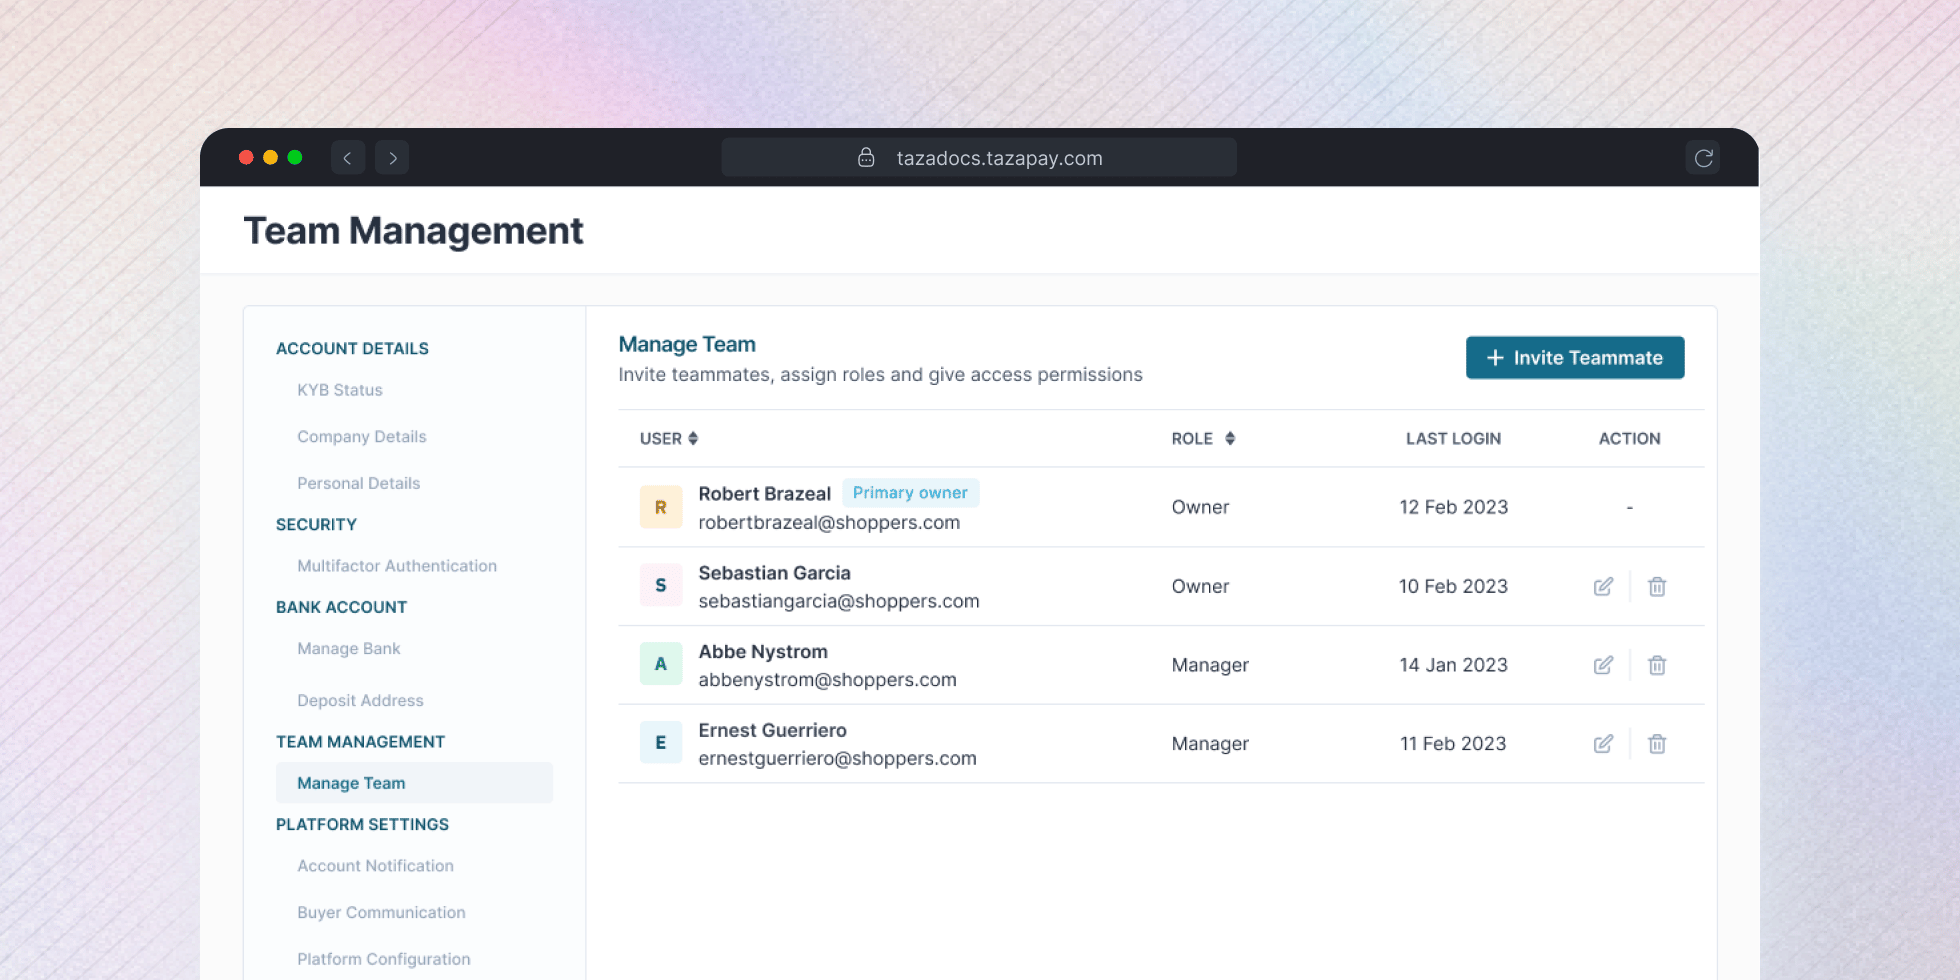Click the green maximize window button
1960x980 pixels.
[295, 157]
